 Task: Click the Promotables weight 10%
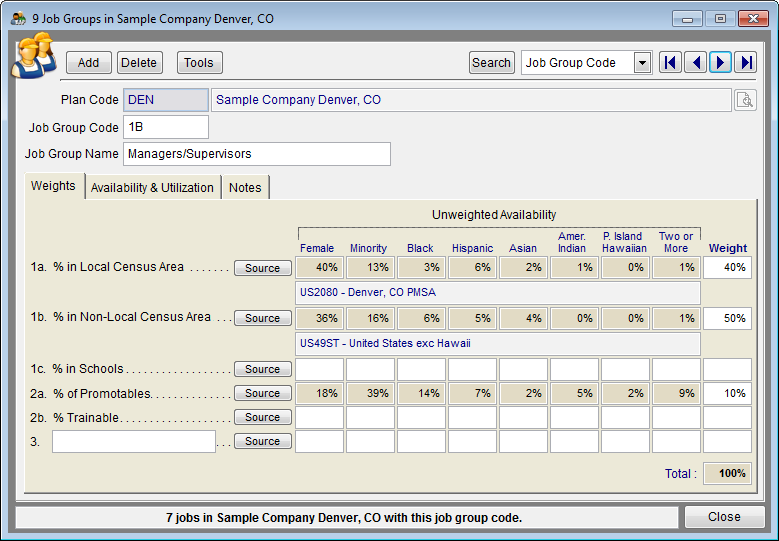[x=727, y=393]
